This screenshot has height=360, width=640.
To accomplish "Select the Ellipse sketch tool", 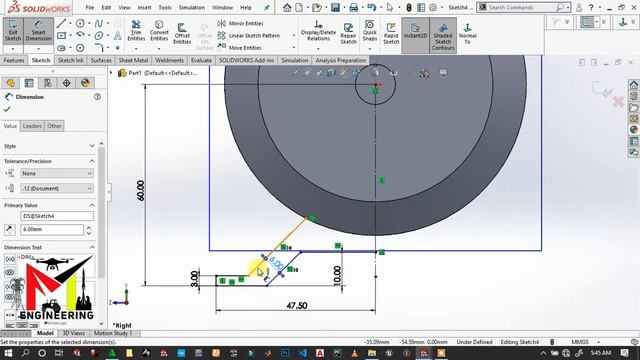I will pos(99,36).
